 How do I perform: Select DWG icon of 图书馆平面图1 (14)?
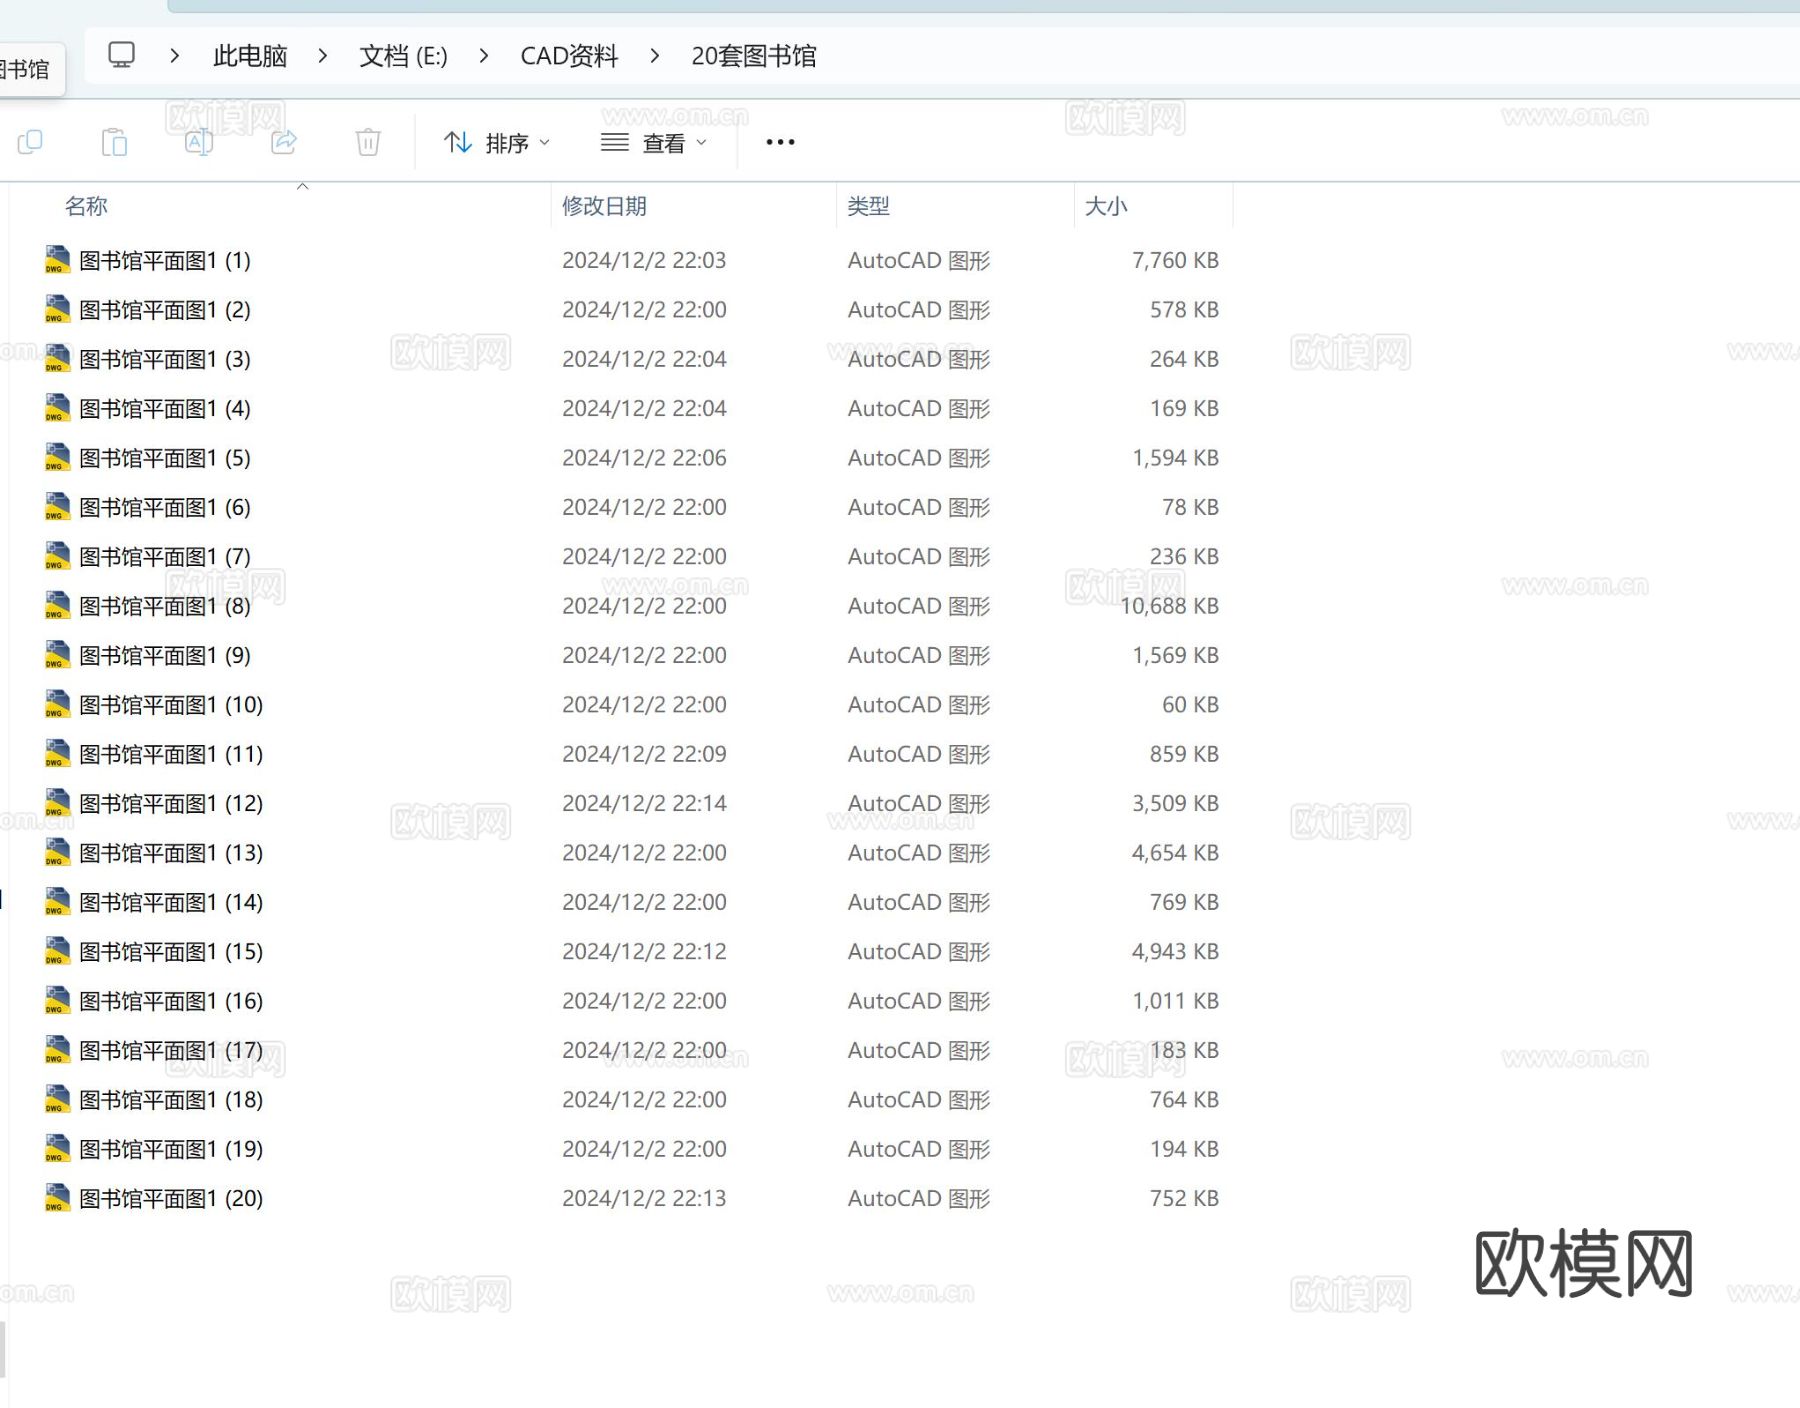click(x=57, y=902)
